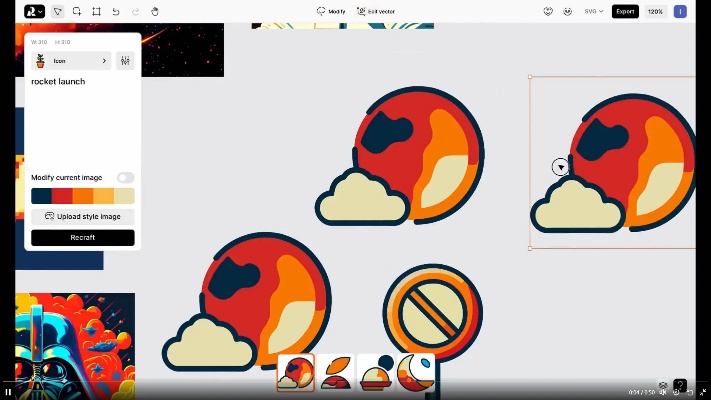Select the red palette color
Screen dimensions: 711x400
point(62,196)
